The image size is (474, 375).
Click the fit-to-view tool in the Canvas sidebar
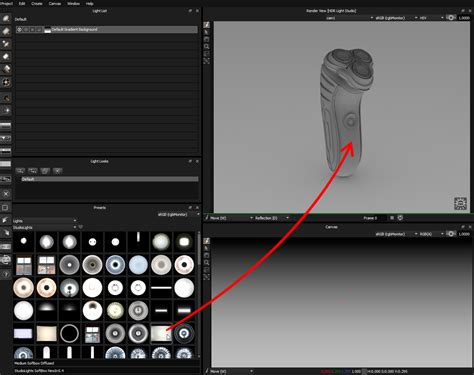[207, 277]
